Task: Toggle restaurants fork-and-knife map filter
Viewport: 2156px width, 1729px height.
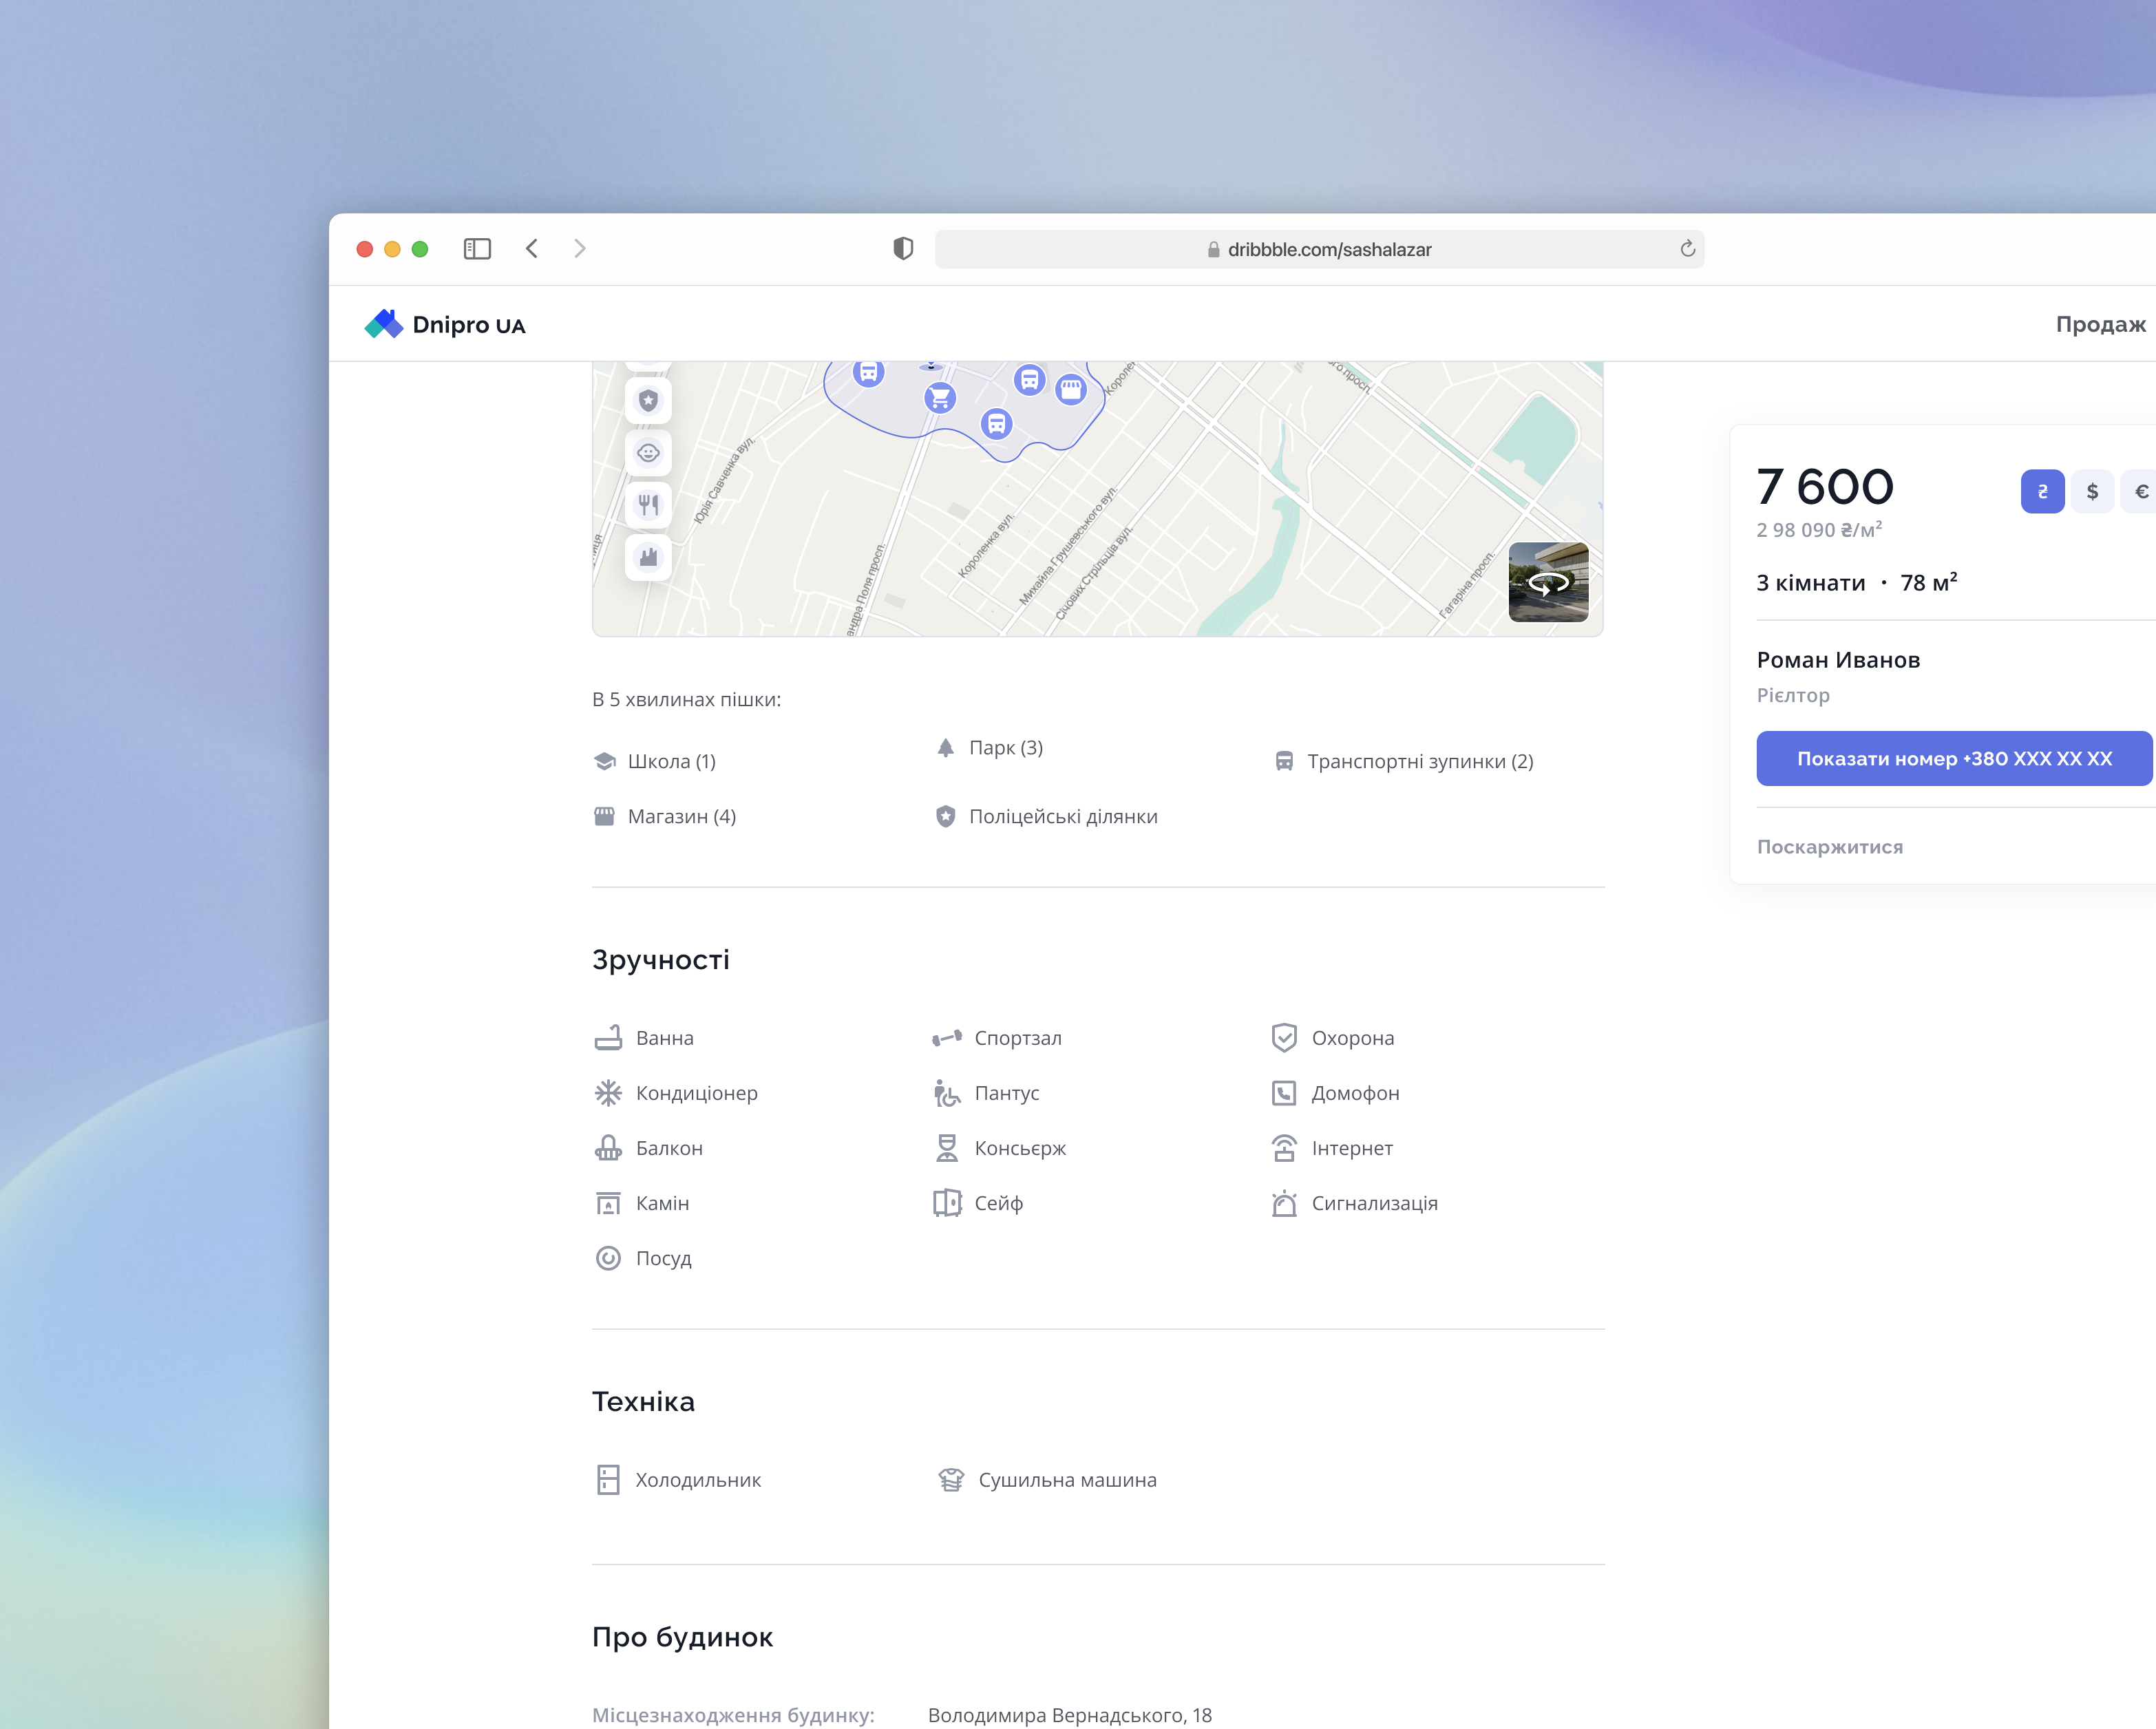Action: 648,505
